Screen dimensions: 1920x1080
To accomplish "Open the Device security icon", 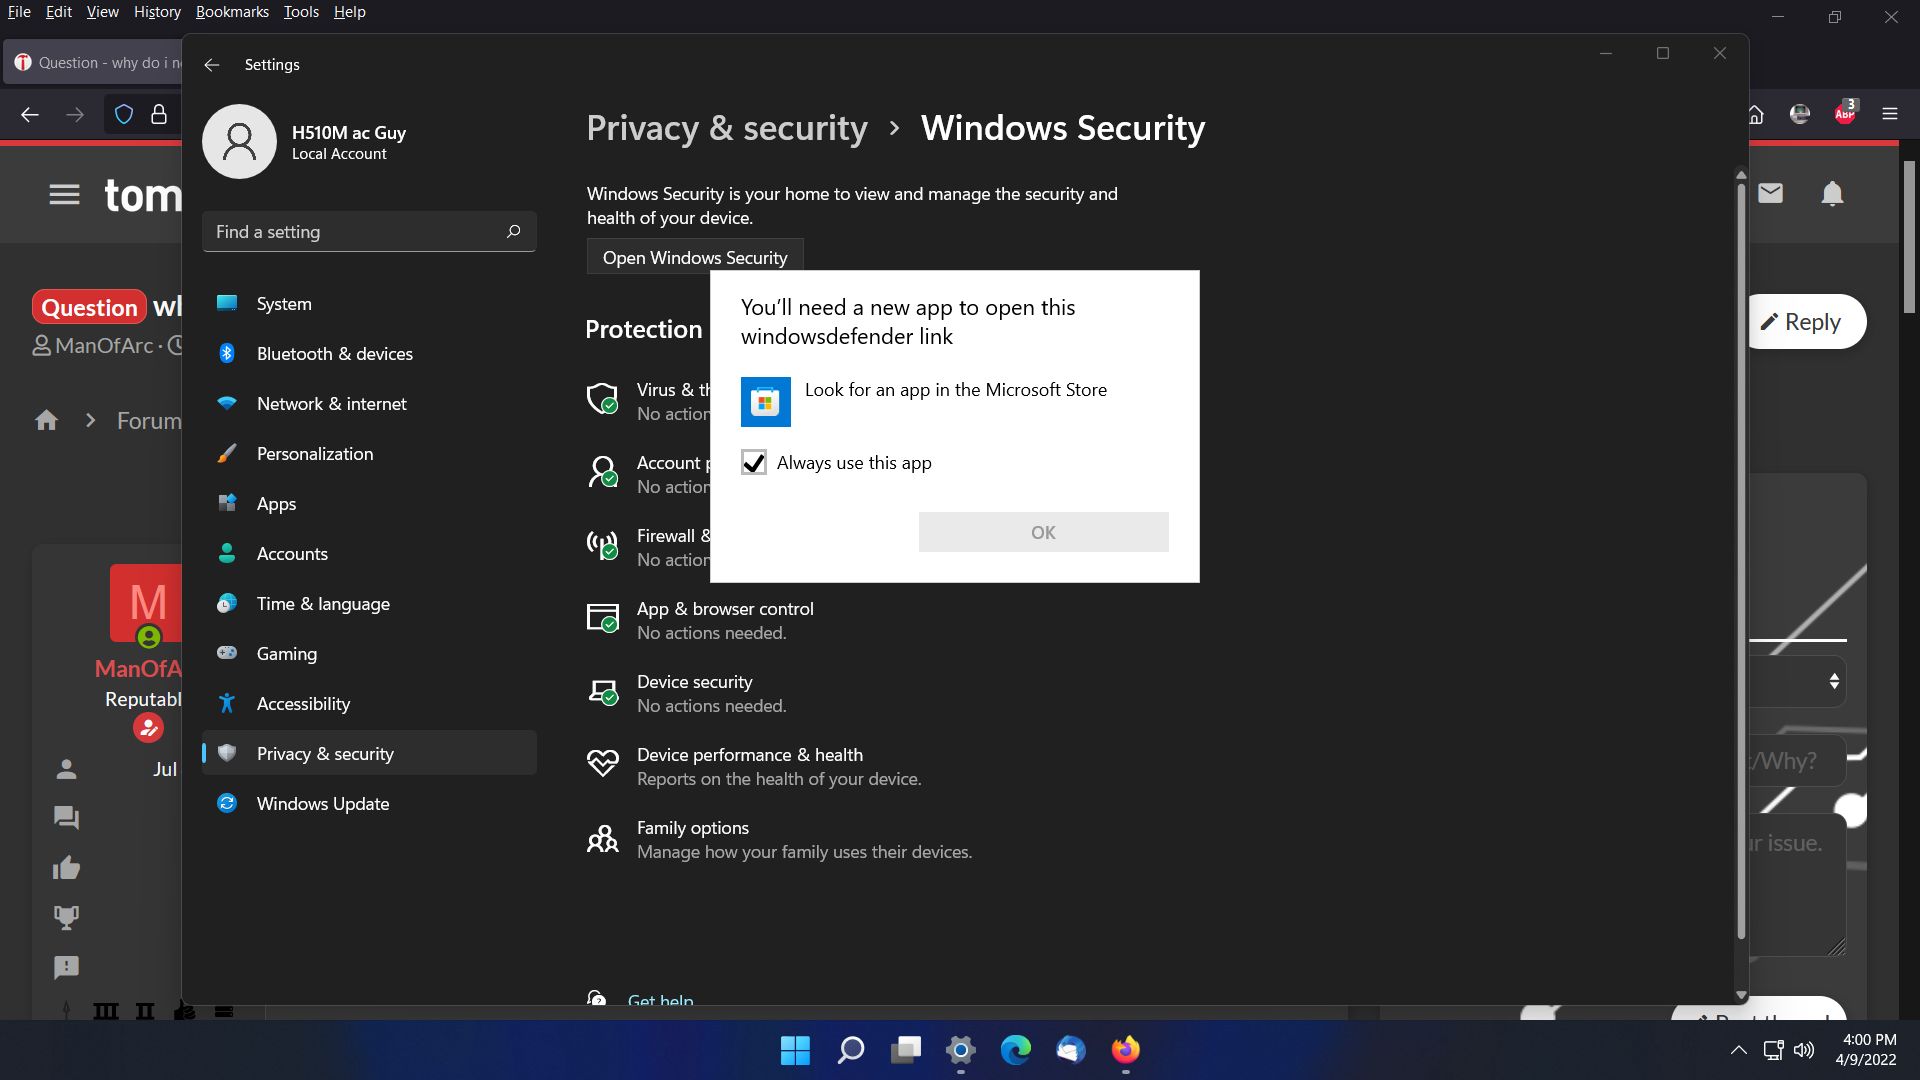I will click(x=602, y=691).
